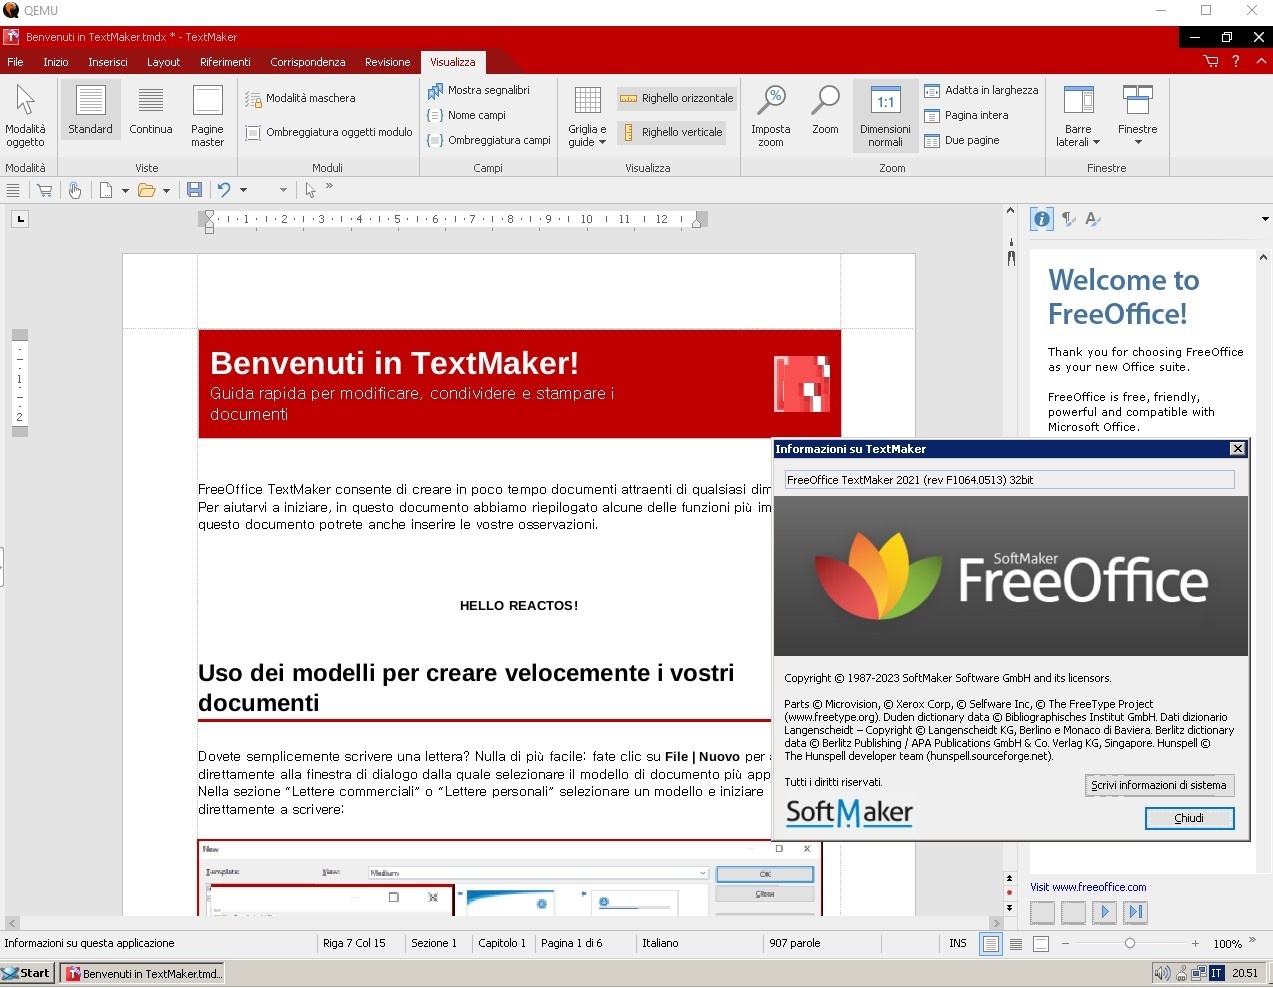Switch to Revisione ribbon tab
1273x988 pixels.
point(387,62)
